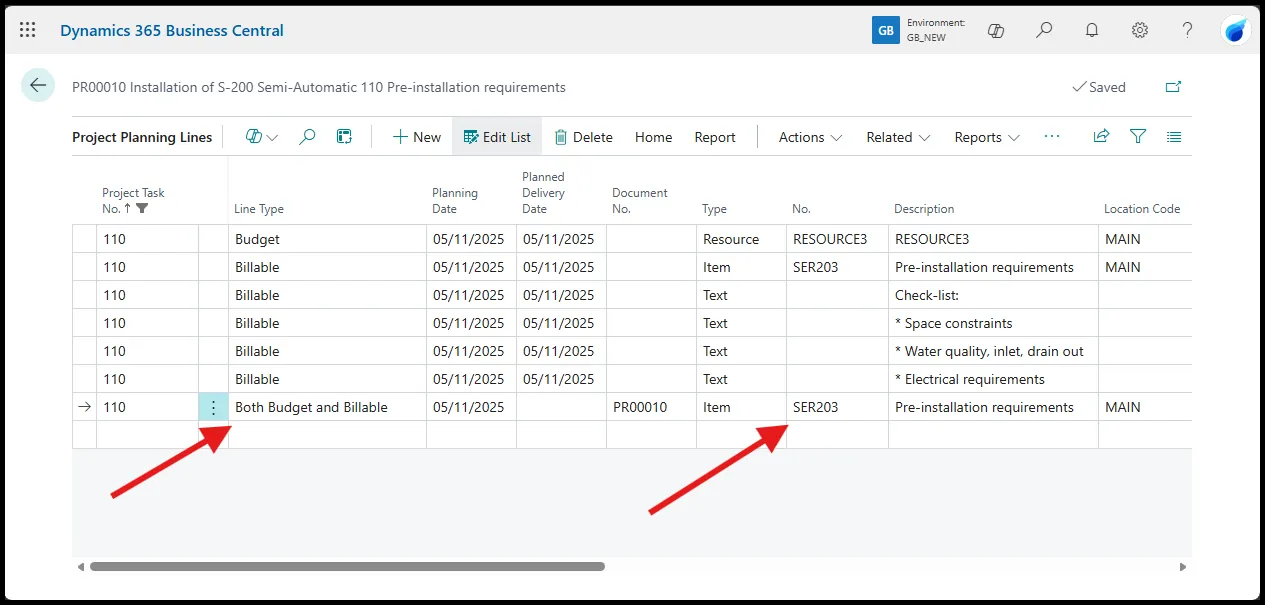Open the Copilot icon in top bar

click(996, 30)
